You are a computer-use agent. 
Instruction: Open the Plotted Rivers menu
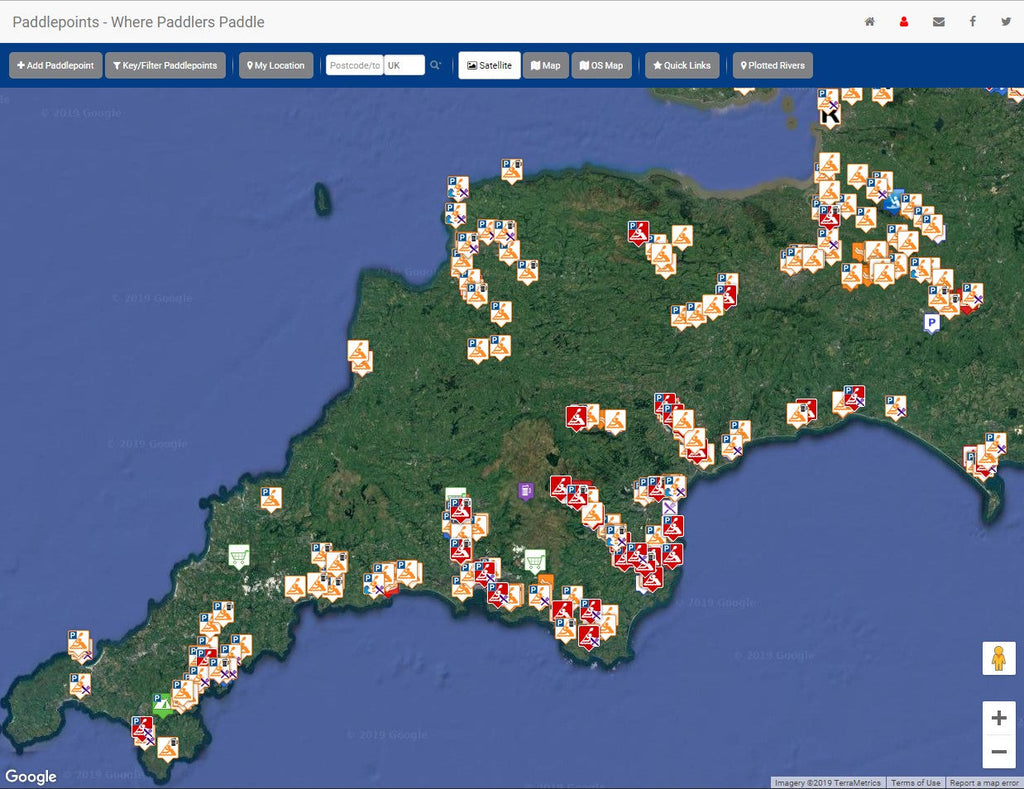click(772, 65)
